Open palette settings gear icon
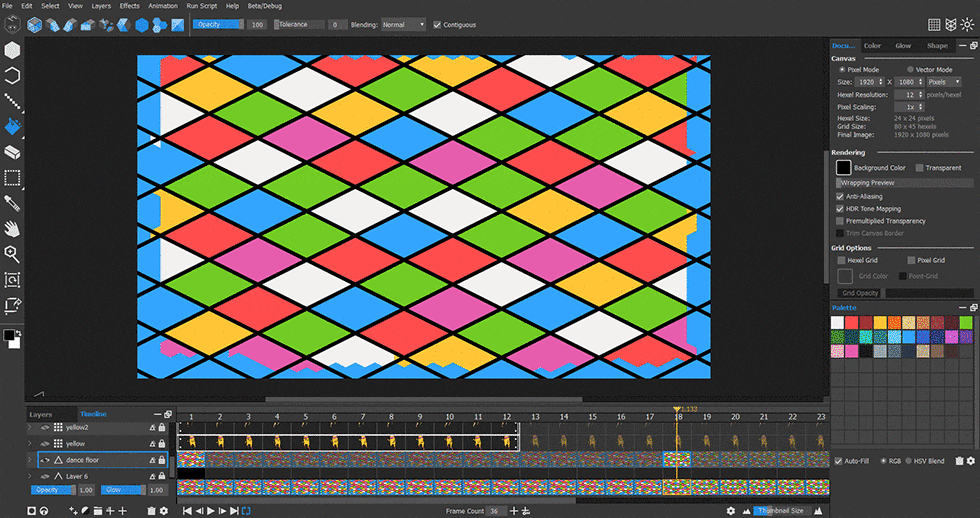 pos(970,461)
